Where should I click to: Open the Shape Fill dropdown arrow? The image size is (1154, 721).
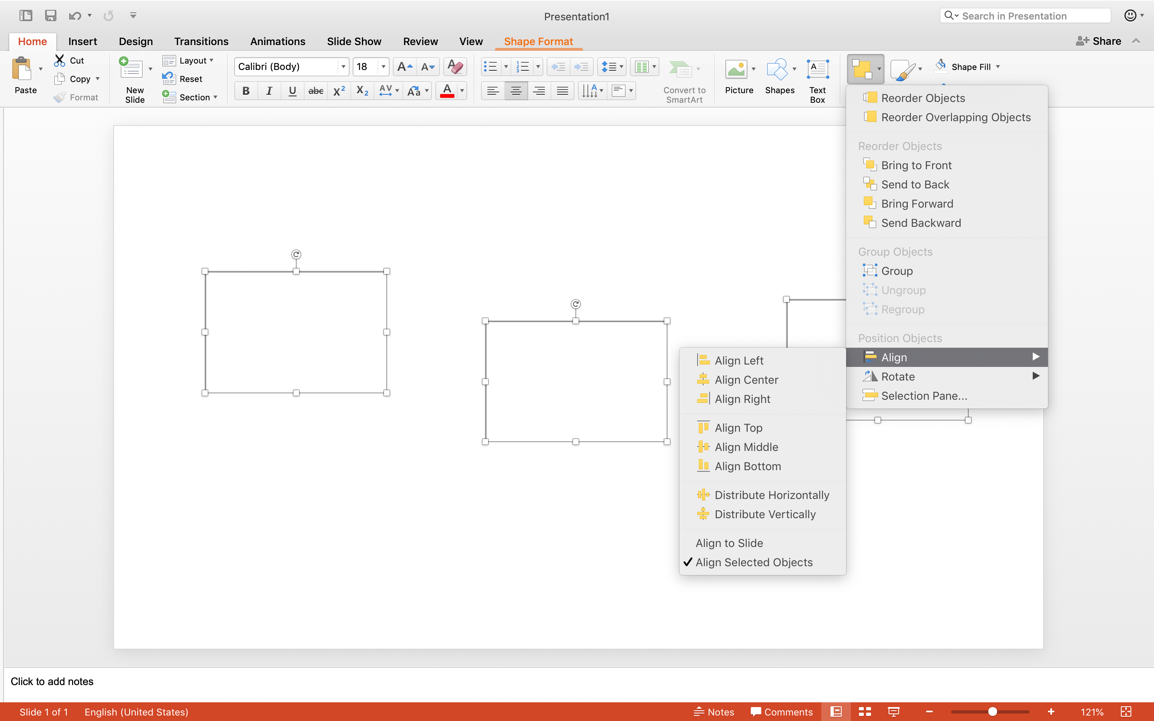[x=998, y=67]
